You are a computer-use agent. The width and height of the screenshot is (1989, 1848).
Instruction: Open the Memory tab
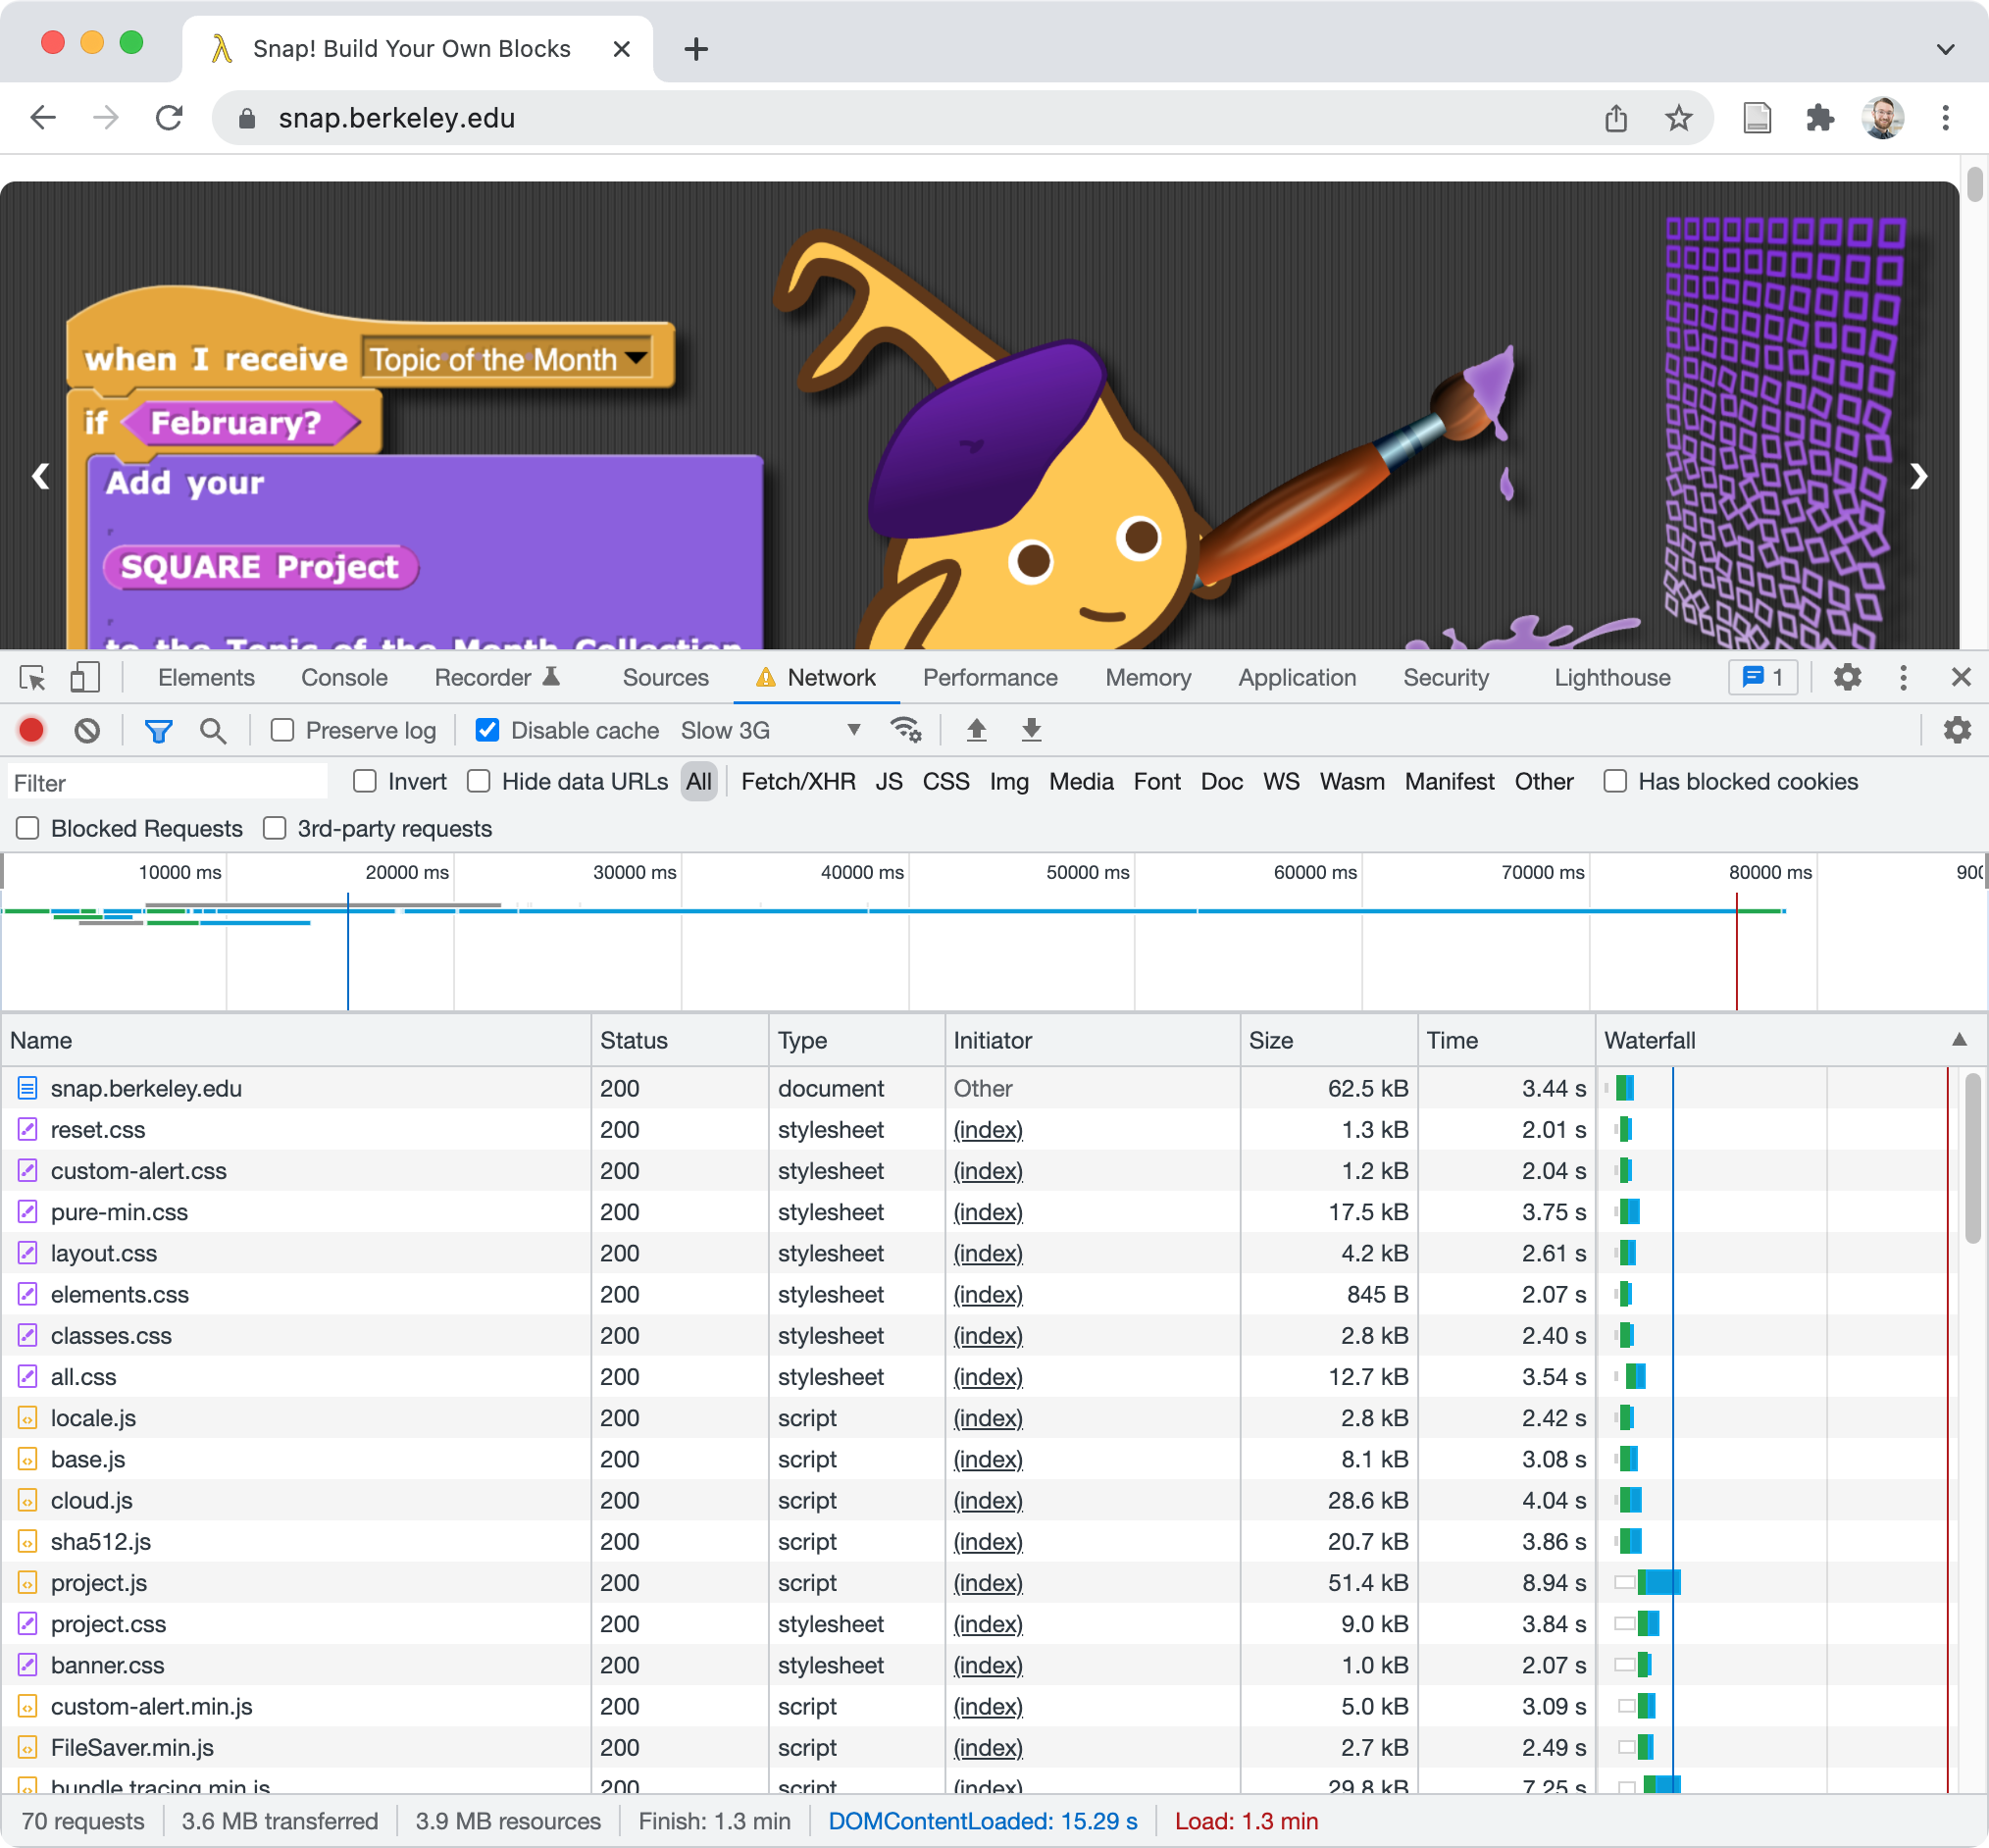click(1148, 677)
